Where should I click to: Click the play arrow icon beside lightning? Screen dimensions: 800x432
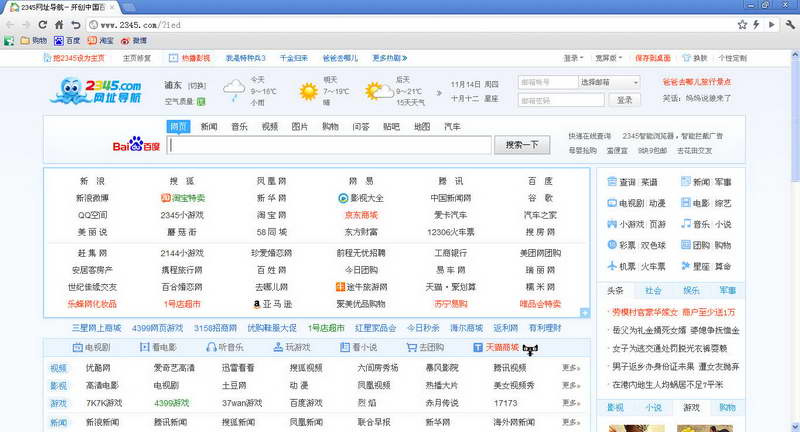(772, 24)
